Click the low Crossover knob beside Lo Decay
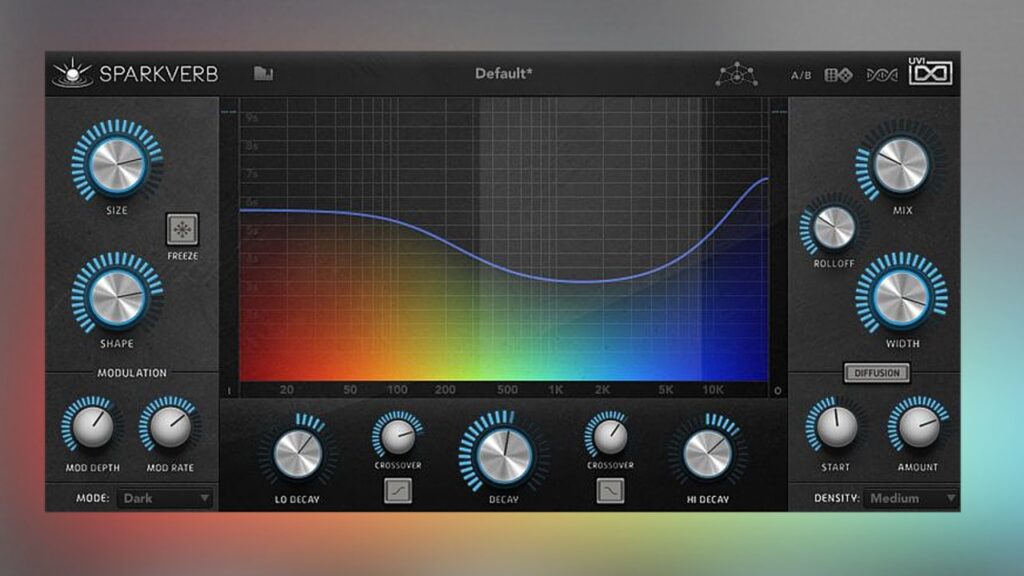The height and width of the screenshot is (576, 1024). (x=398, y=437)
